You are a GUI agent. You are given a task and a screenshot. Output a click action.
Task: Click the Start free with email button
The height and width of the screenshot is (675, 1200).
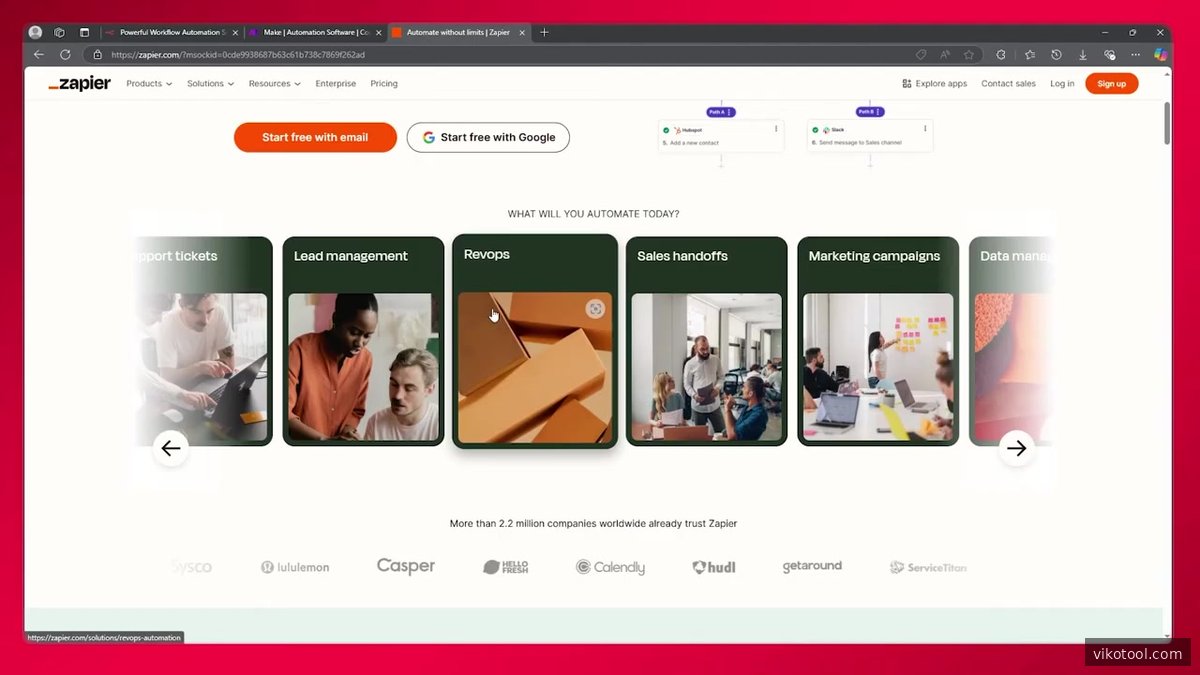click(x=315, y=137)
